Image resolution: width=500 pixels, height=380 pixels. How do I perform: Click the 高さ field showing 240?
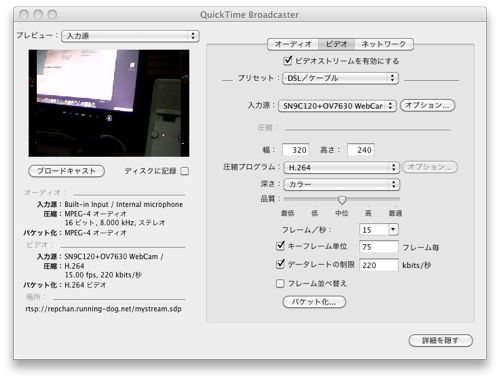pyautogui.click(x=361, y=150)
